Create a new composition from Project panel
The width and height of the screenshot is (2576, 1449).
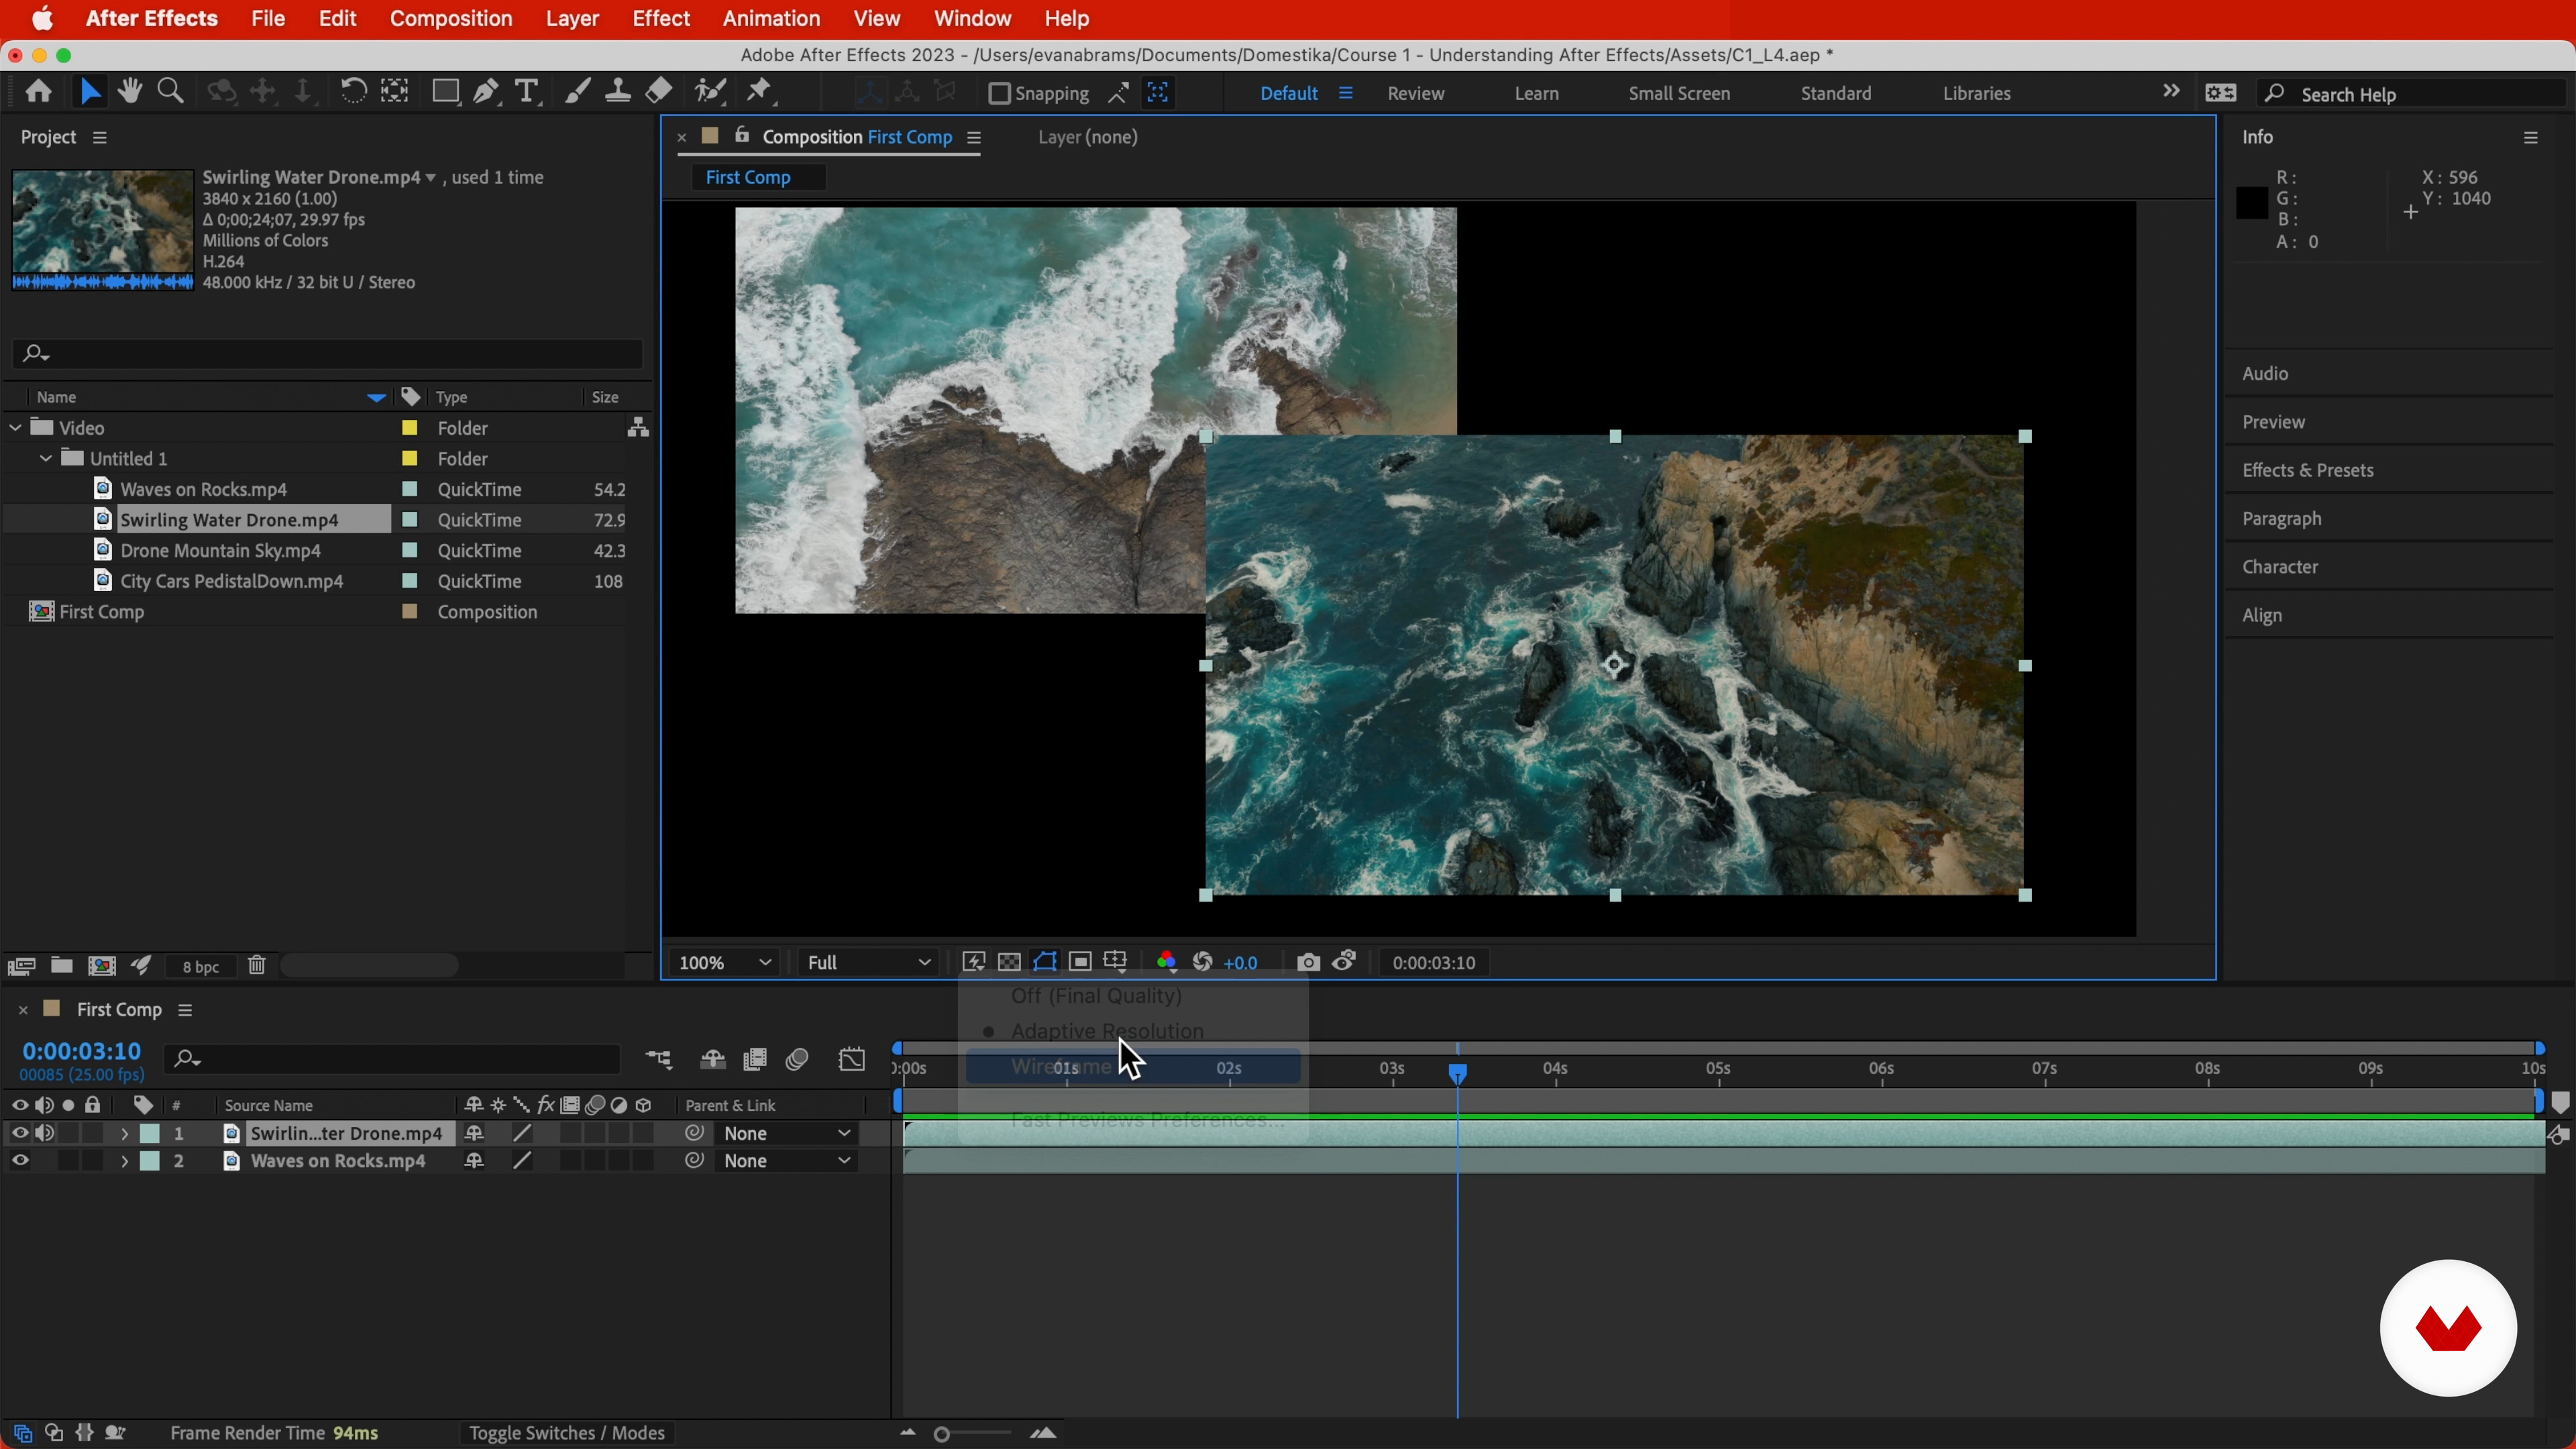pos(102,966)
